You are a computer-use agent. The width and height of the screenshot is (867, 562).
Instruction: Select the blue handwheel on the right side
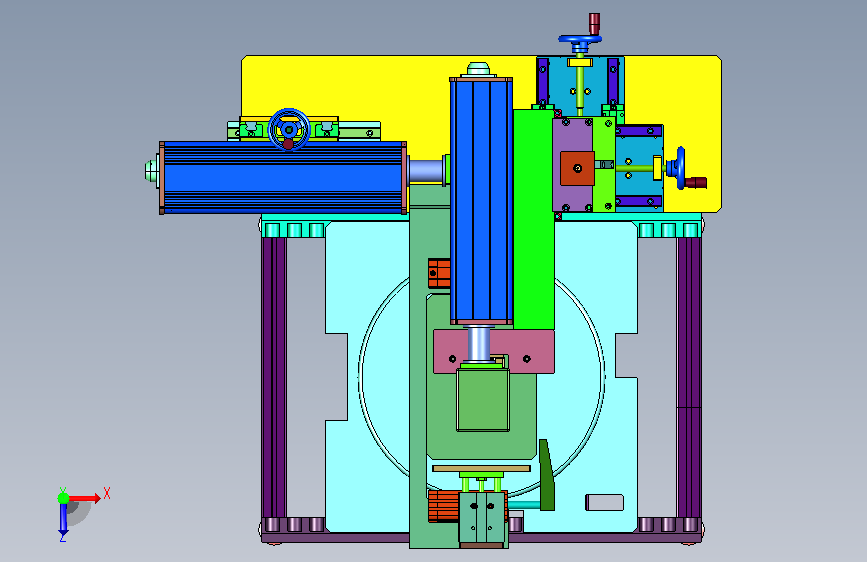680,168
